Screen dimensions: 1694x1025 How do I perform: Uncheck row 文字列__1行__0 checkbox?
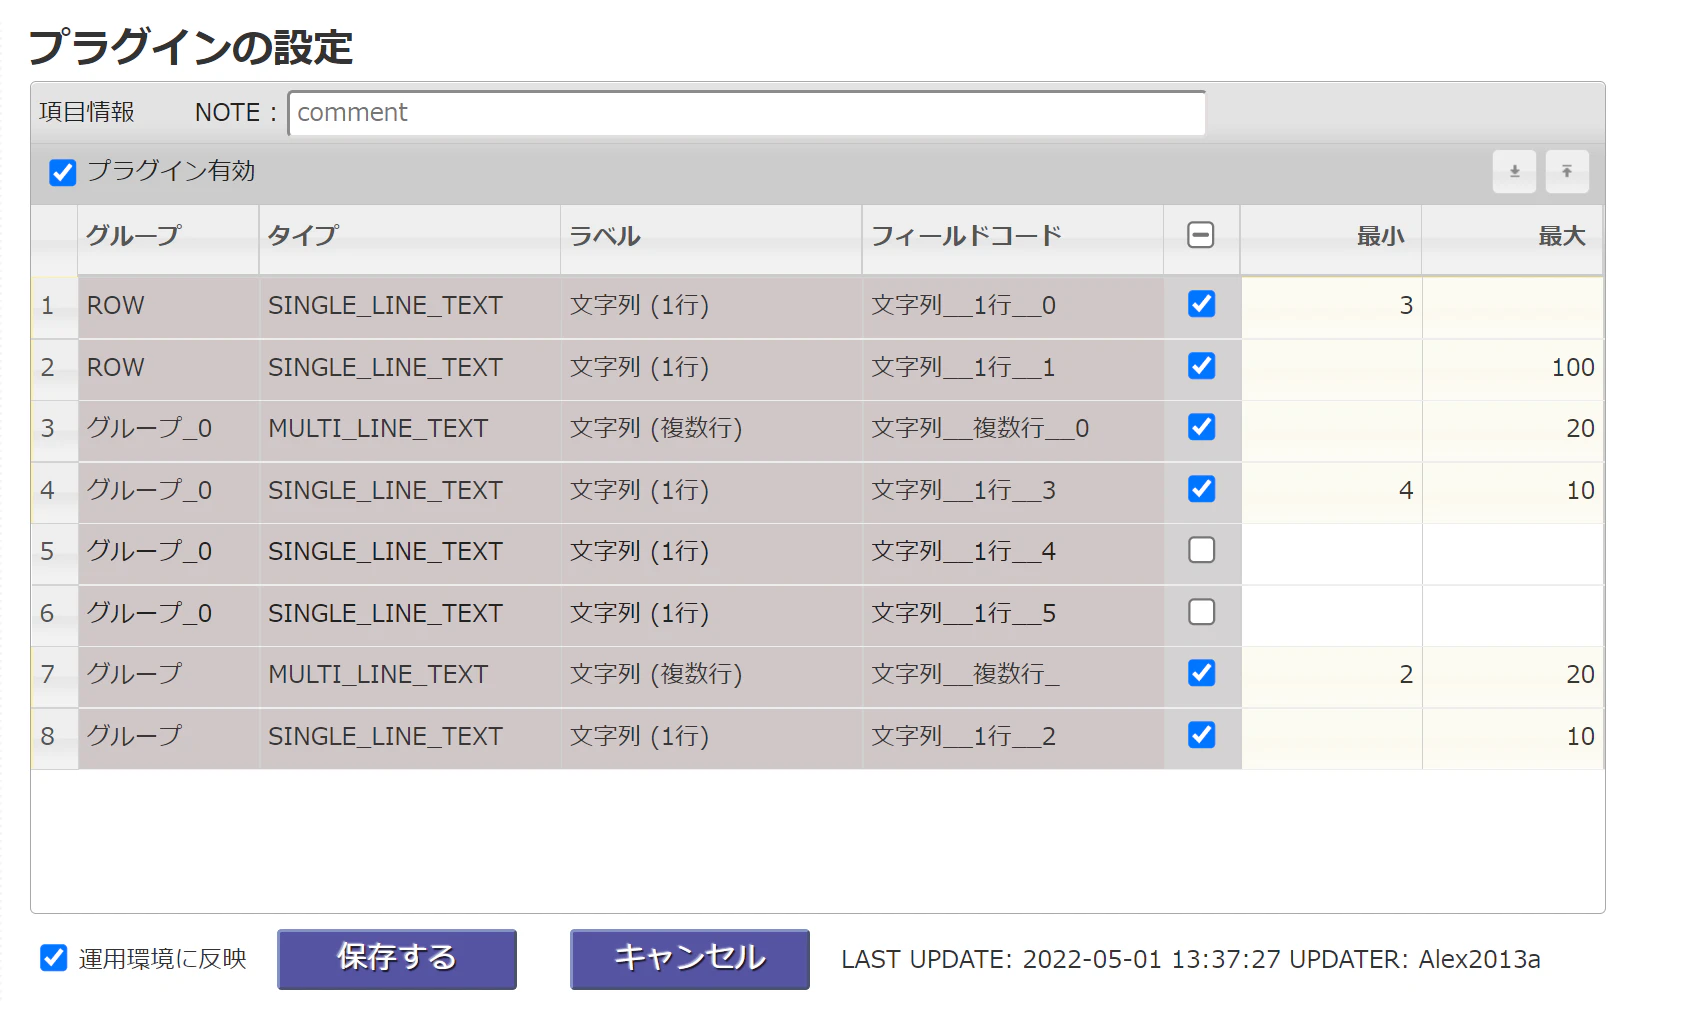1201,304
